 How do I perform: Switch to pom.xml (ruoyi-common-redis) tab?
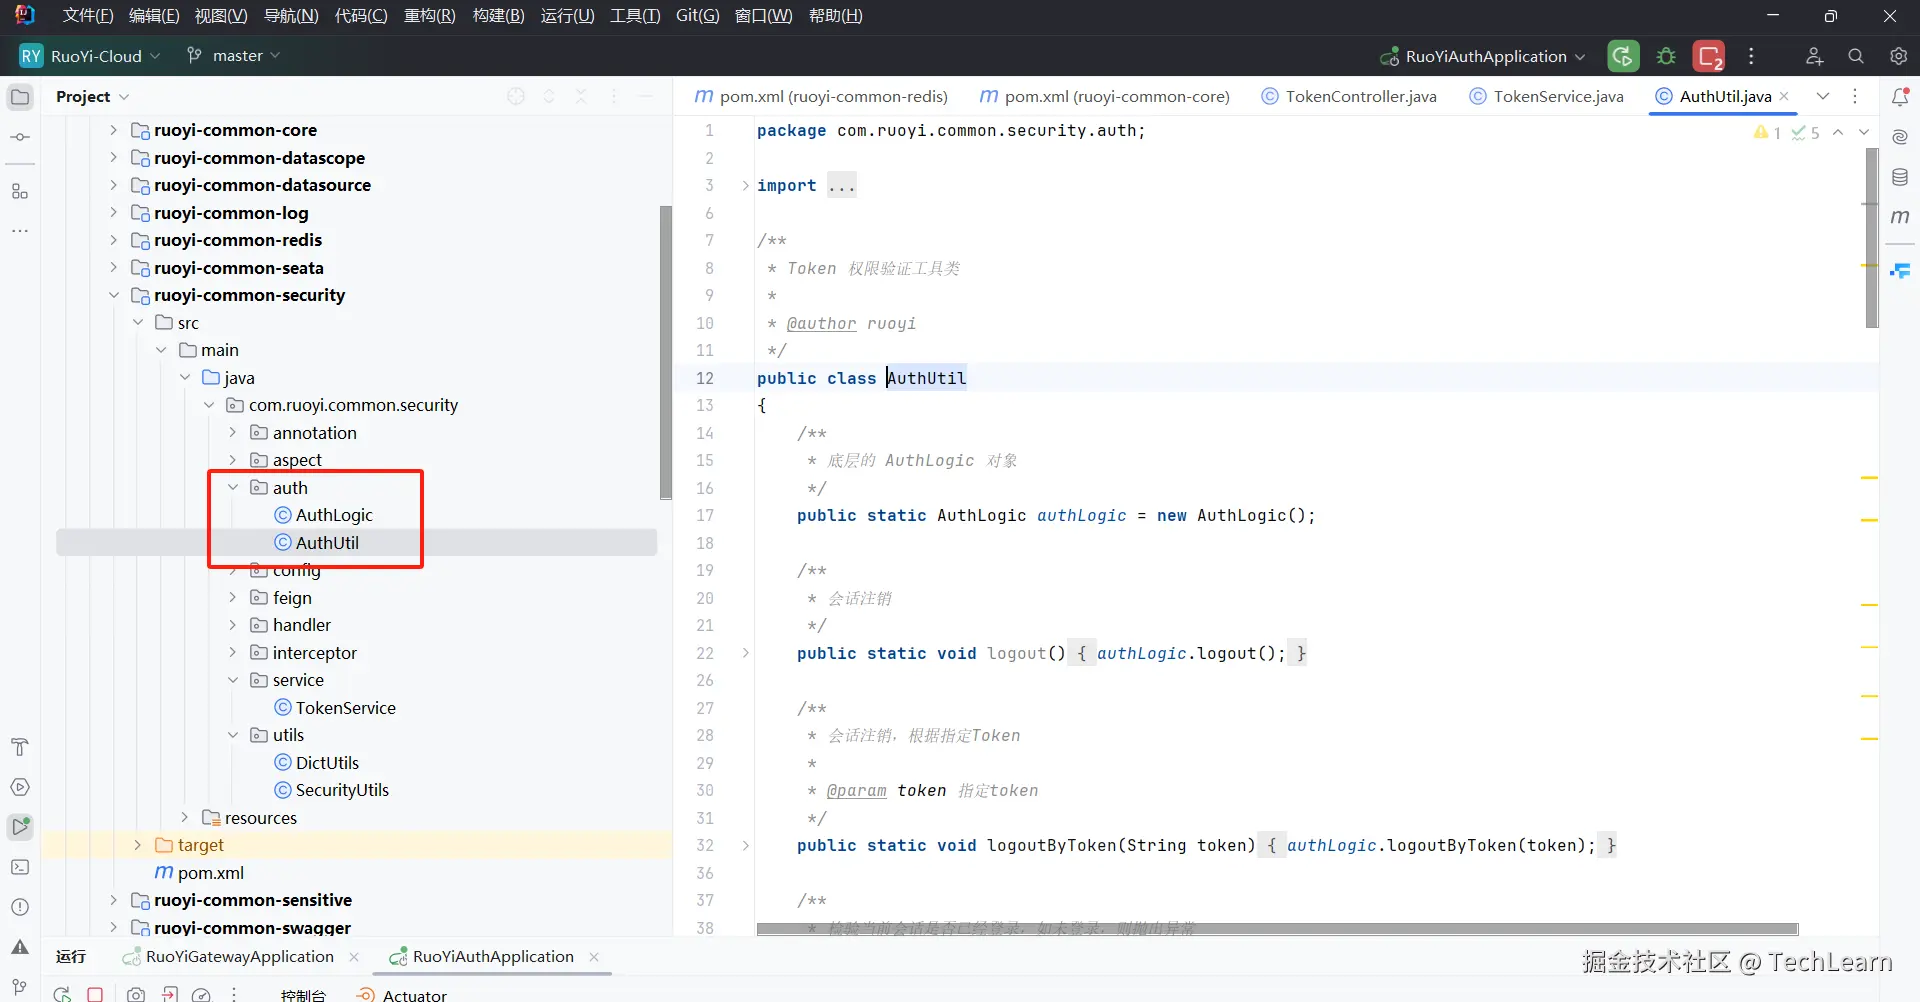(x=821, y=96)
